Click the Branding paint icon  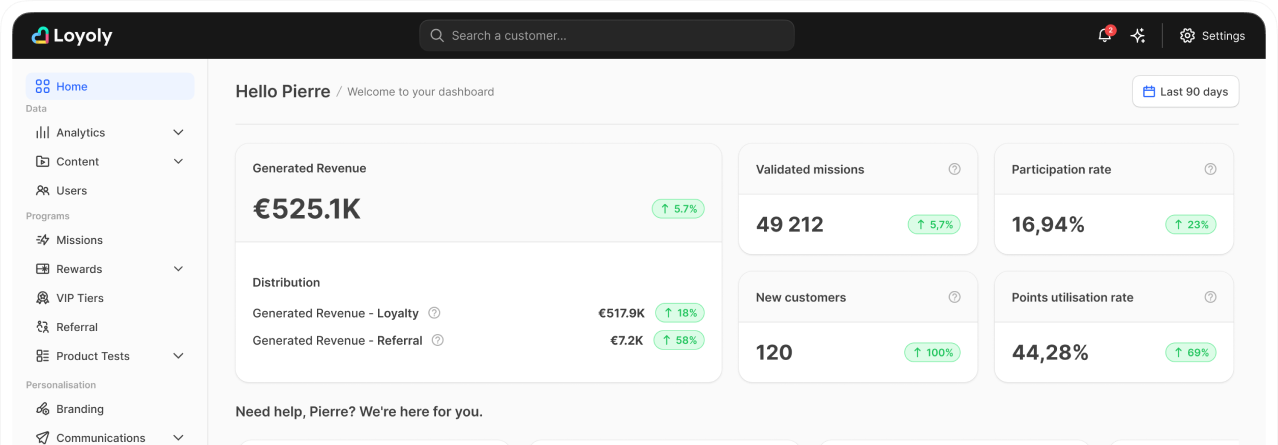(42, 409)
